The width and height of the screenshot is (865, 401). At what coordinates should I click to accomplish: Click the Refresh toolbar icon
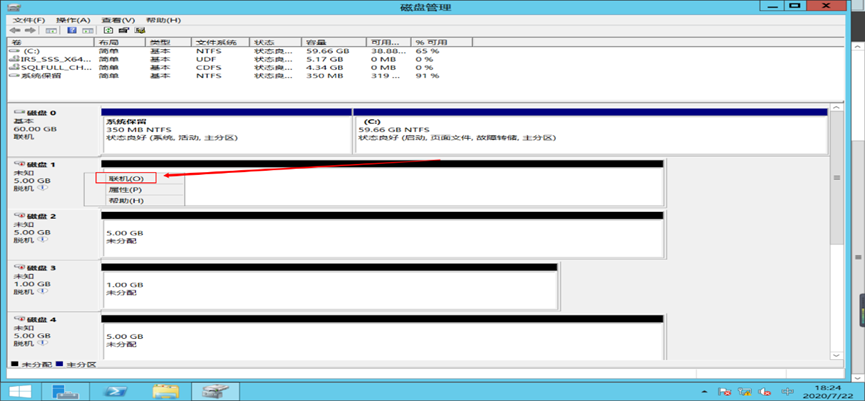pyautogui.click(x=109, y=30)
